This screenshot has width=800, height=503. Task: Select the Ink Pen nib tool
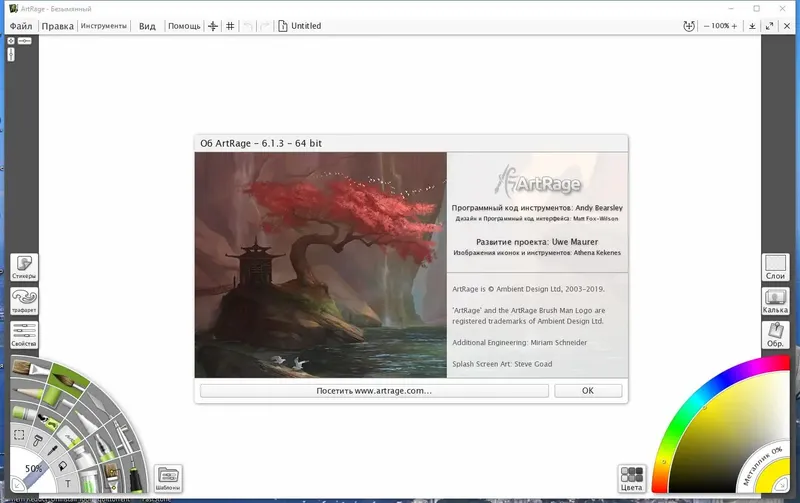105,448
